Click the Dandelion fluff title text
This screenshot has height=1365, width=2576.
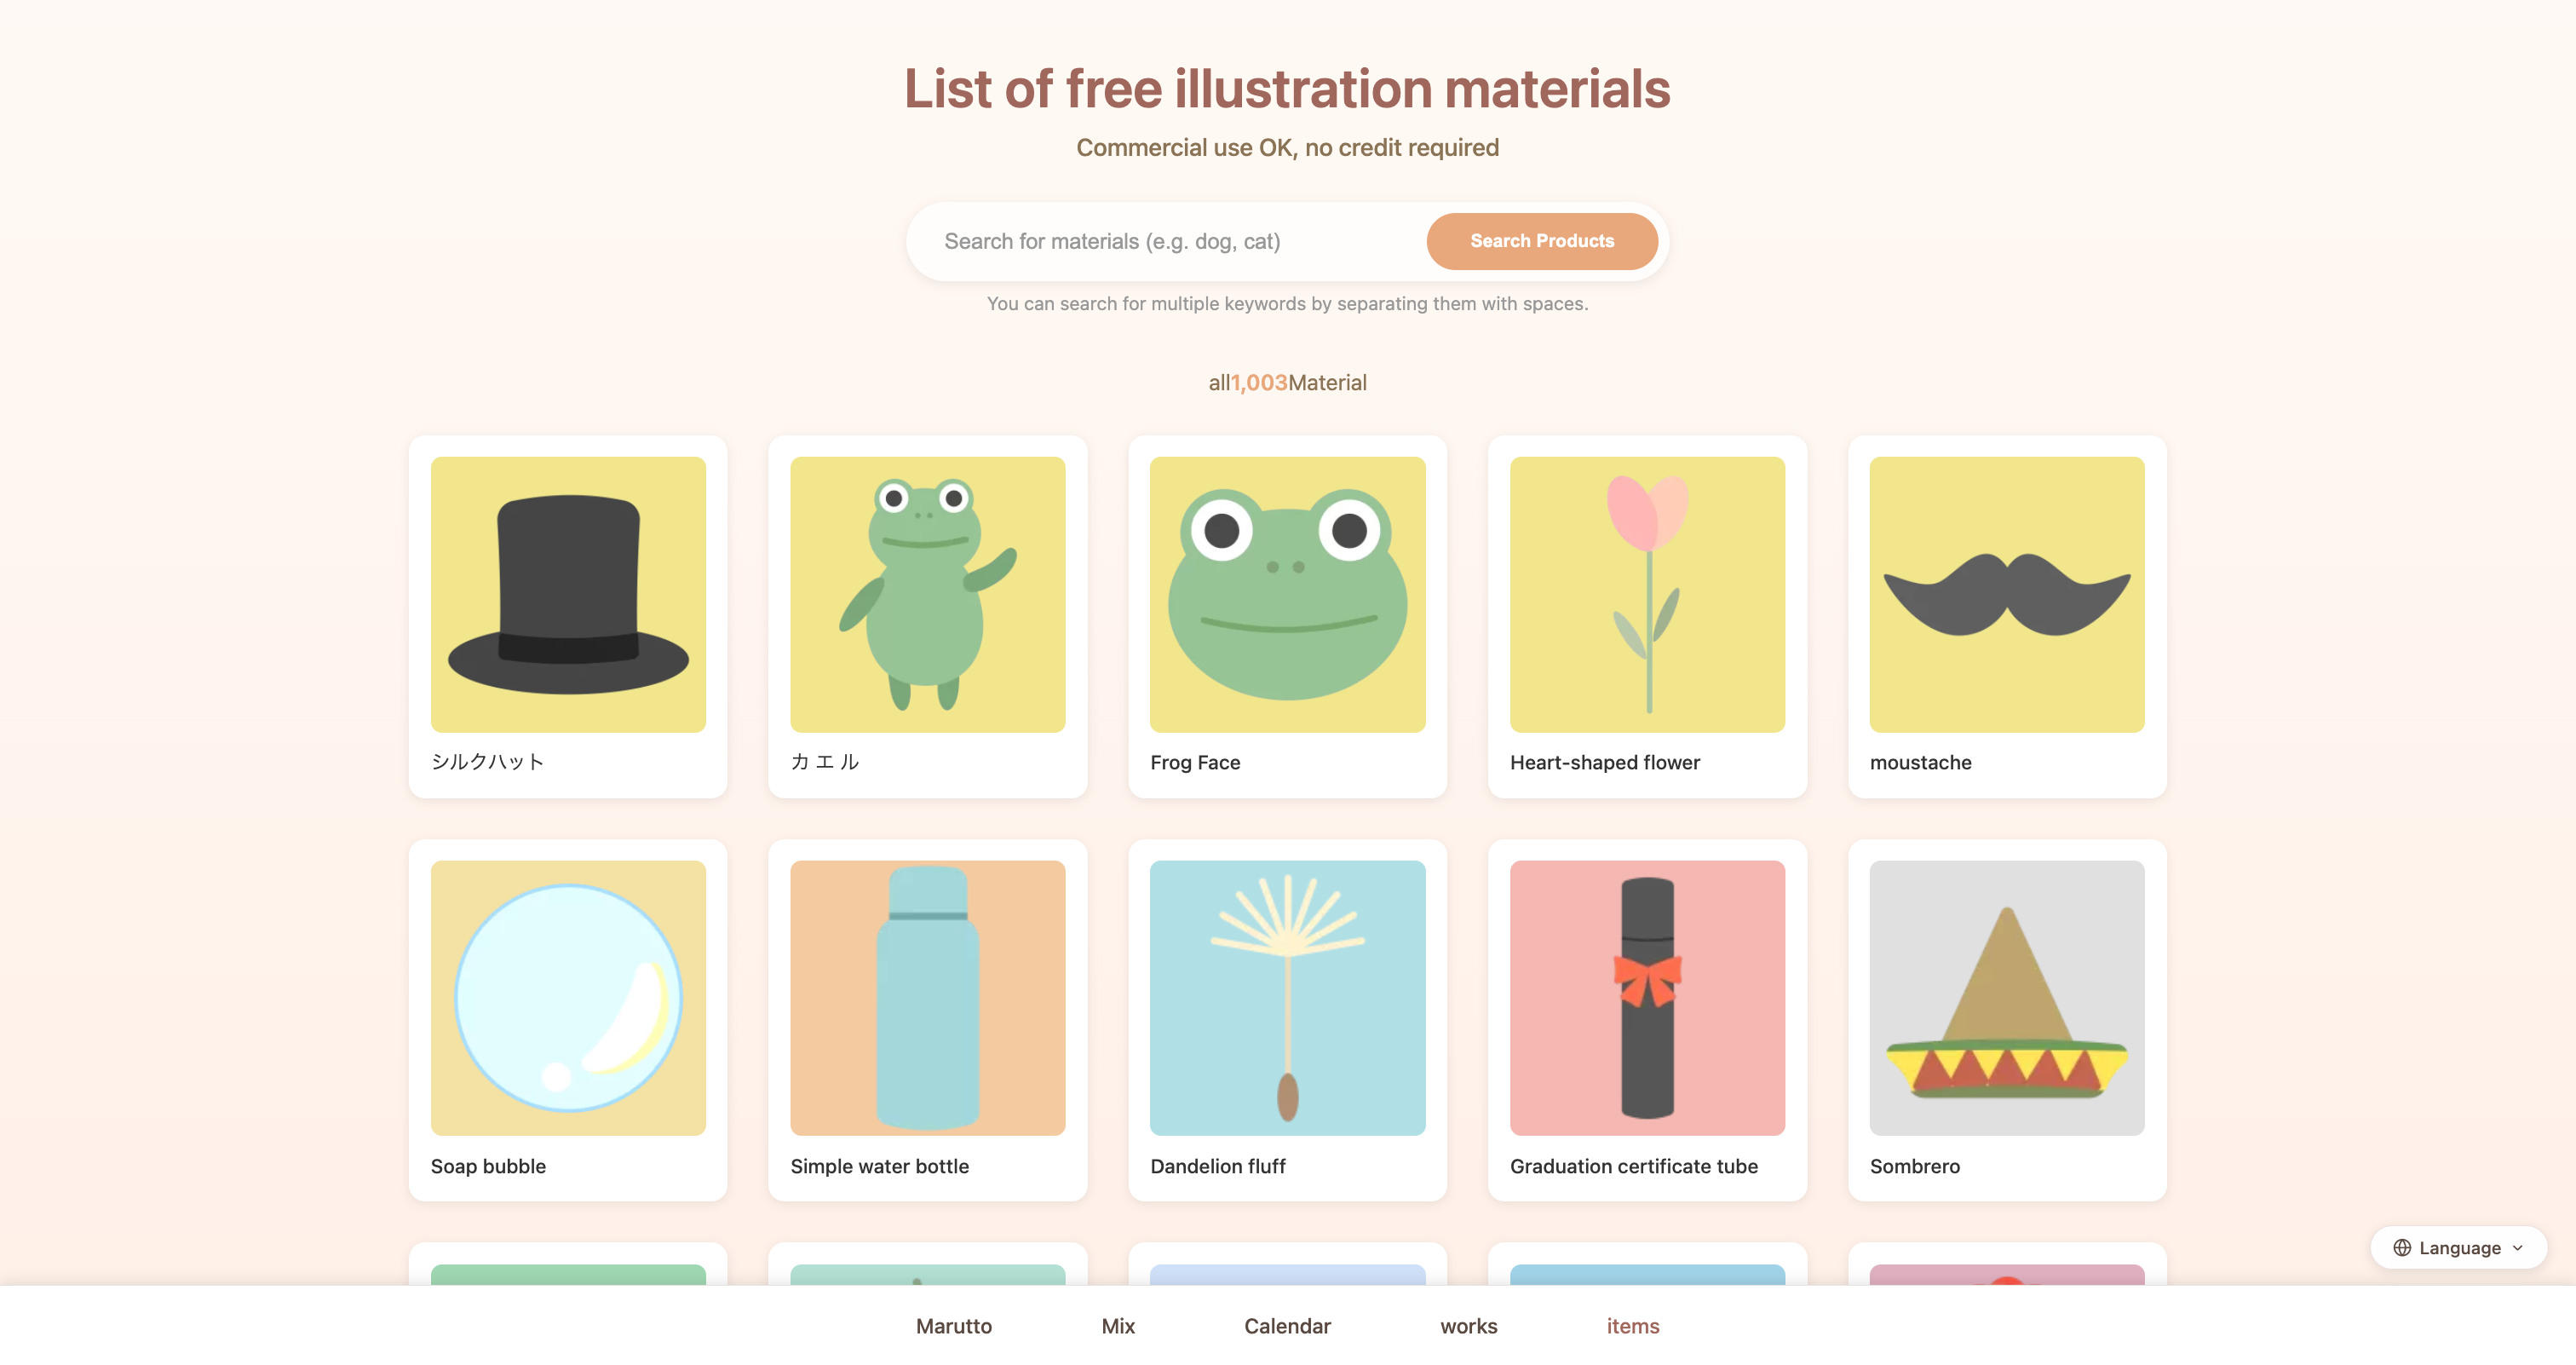pos(1218,1166)
